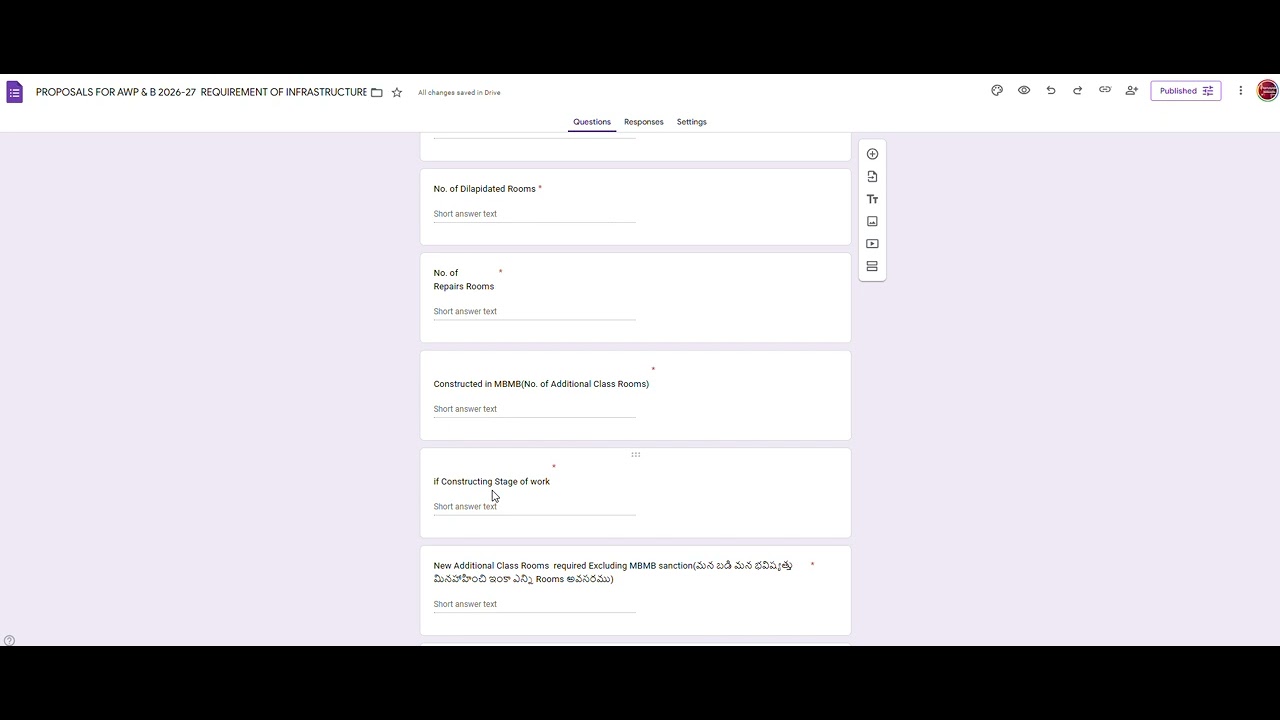Image resolution: width=1280 pixels, height=720 pixels.
Task: Add a video to form
Action: [872, 244]
